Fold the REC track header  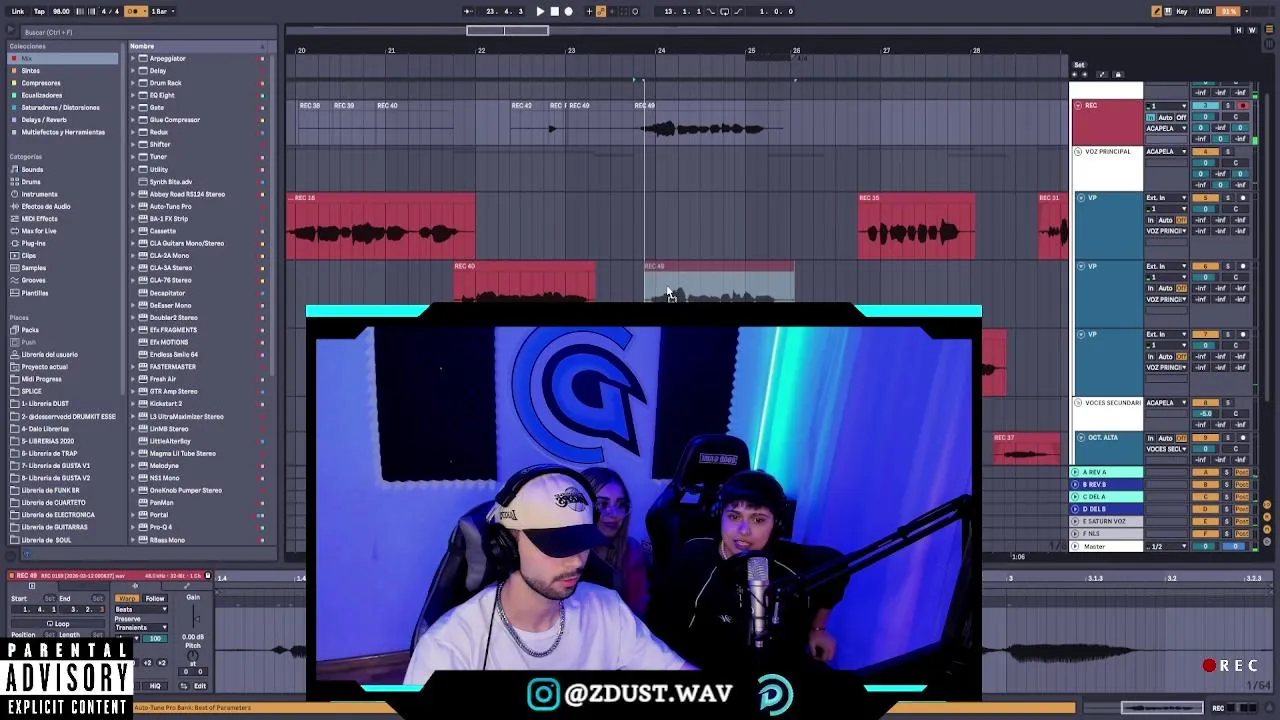coord(1079,105)
